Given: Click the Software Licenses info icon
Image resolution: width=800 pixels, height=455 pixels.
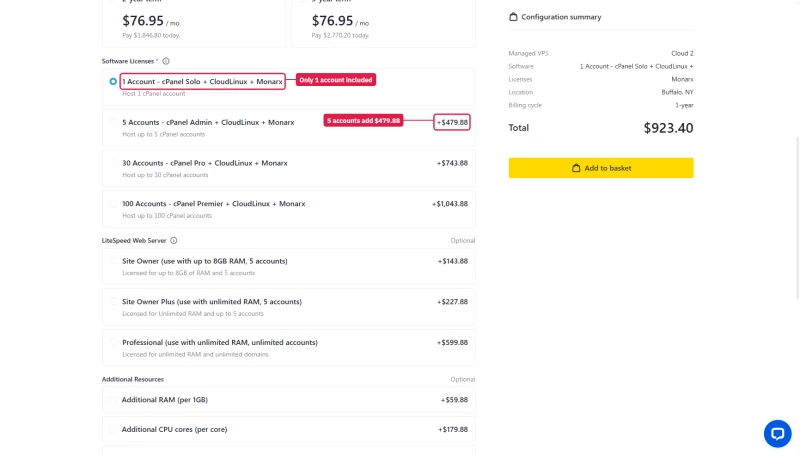Looking at the screenshot, I should [166, 61].
